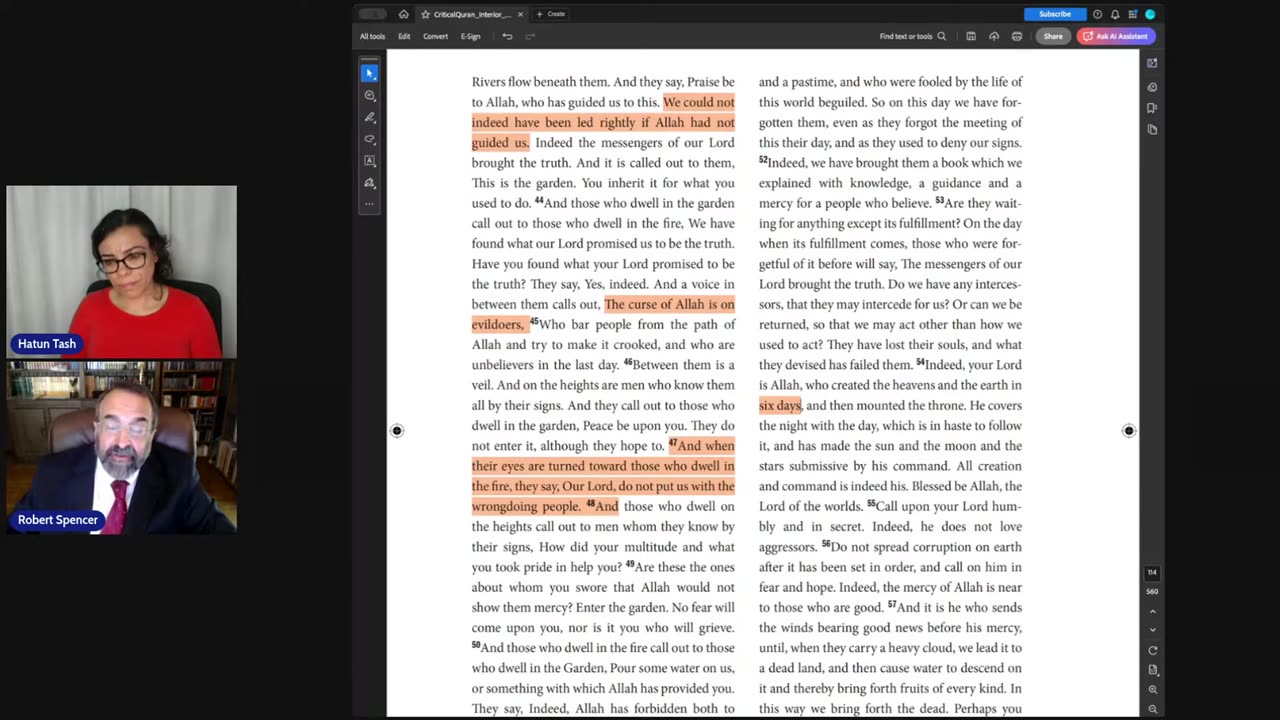Image resolution: width=1280 pixels, height=720 pixels.
Task: Click the Hatun Tash video thumbnail
Action: pos(122,272)
